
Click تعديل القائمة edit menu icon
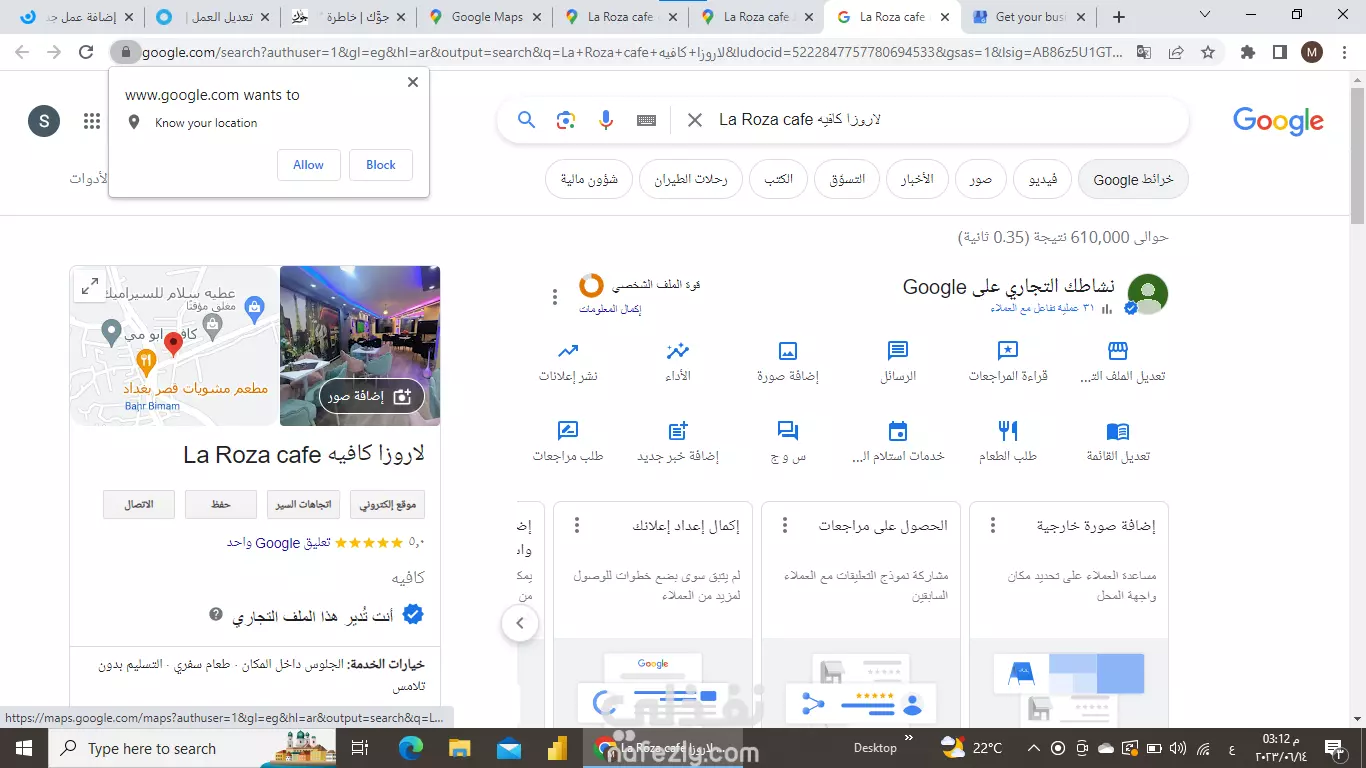[x=1118, y=431]
